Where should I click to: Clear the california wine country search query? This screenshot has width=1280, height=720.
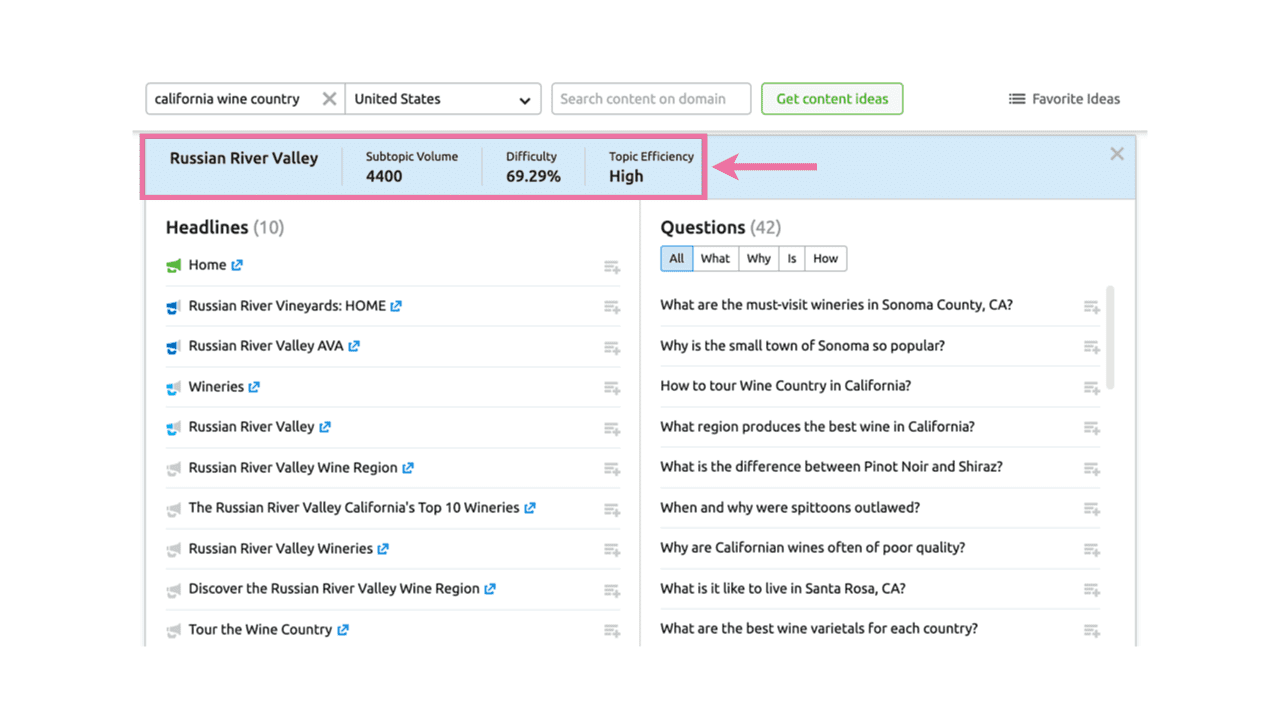330,98
